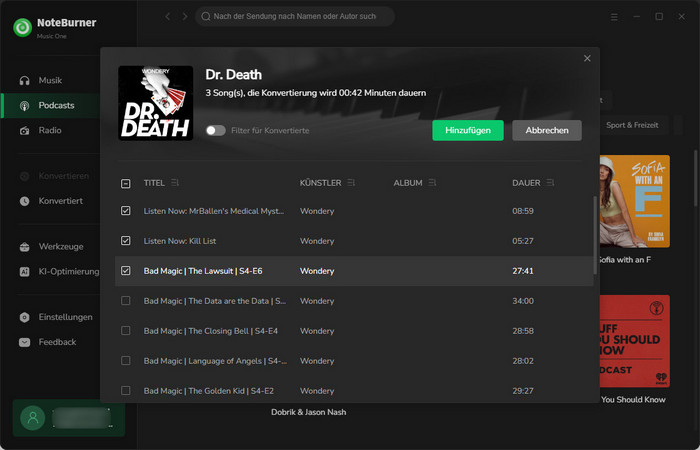Click duration 08:59
The width and height of the screenshot is (700, 450).
point(523,211)
